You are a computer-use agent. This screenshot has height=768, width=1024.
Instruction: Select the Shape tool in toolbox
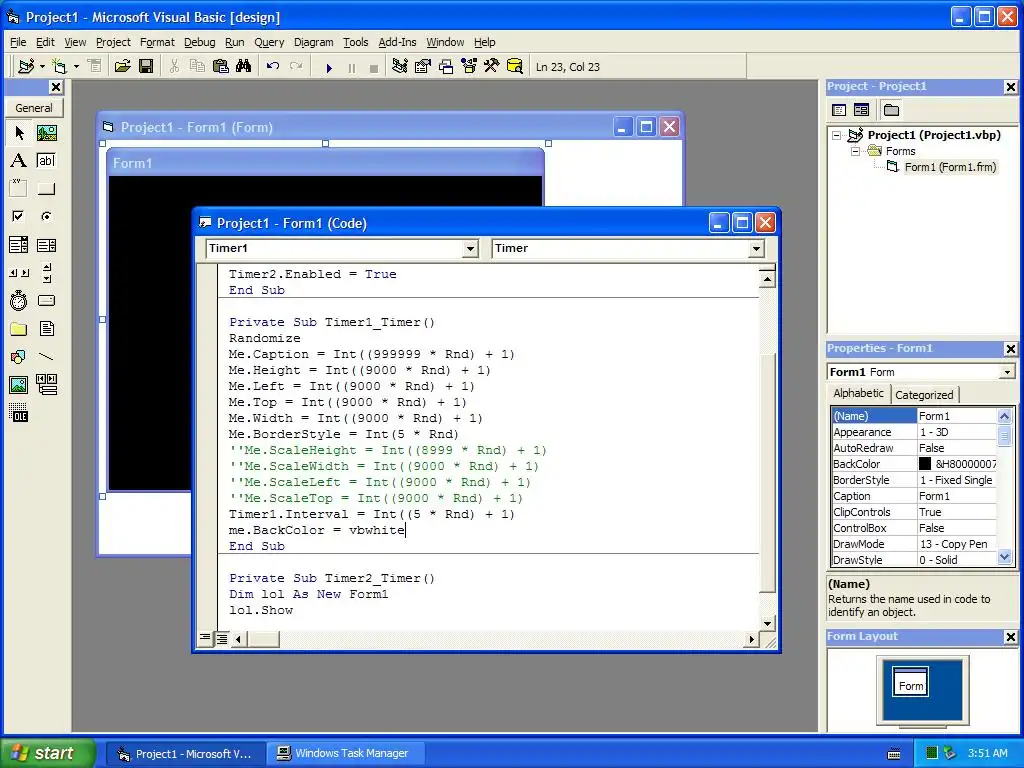pyautogui.click(x=19, y=357)
